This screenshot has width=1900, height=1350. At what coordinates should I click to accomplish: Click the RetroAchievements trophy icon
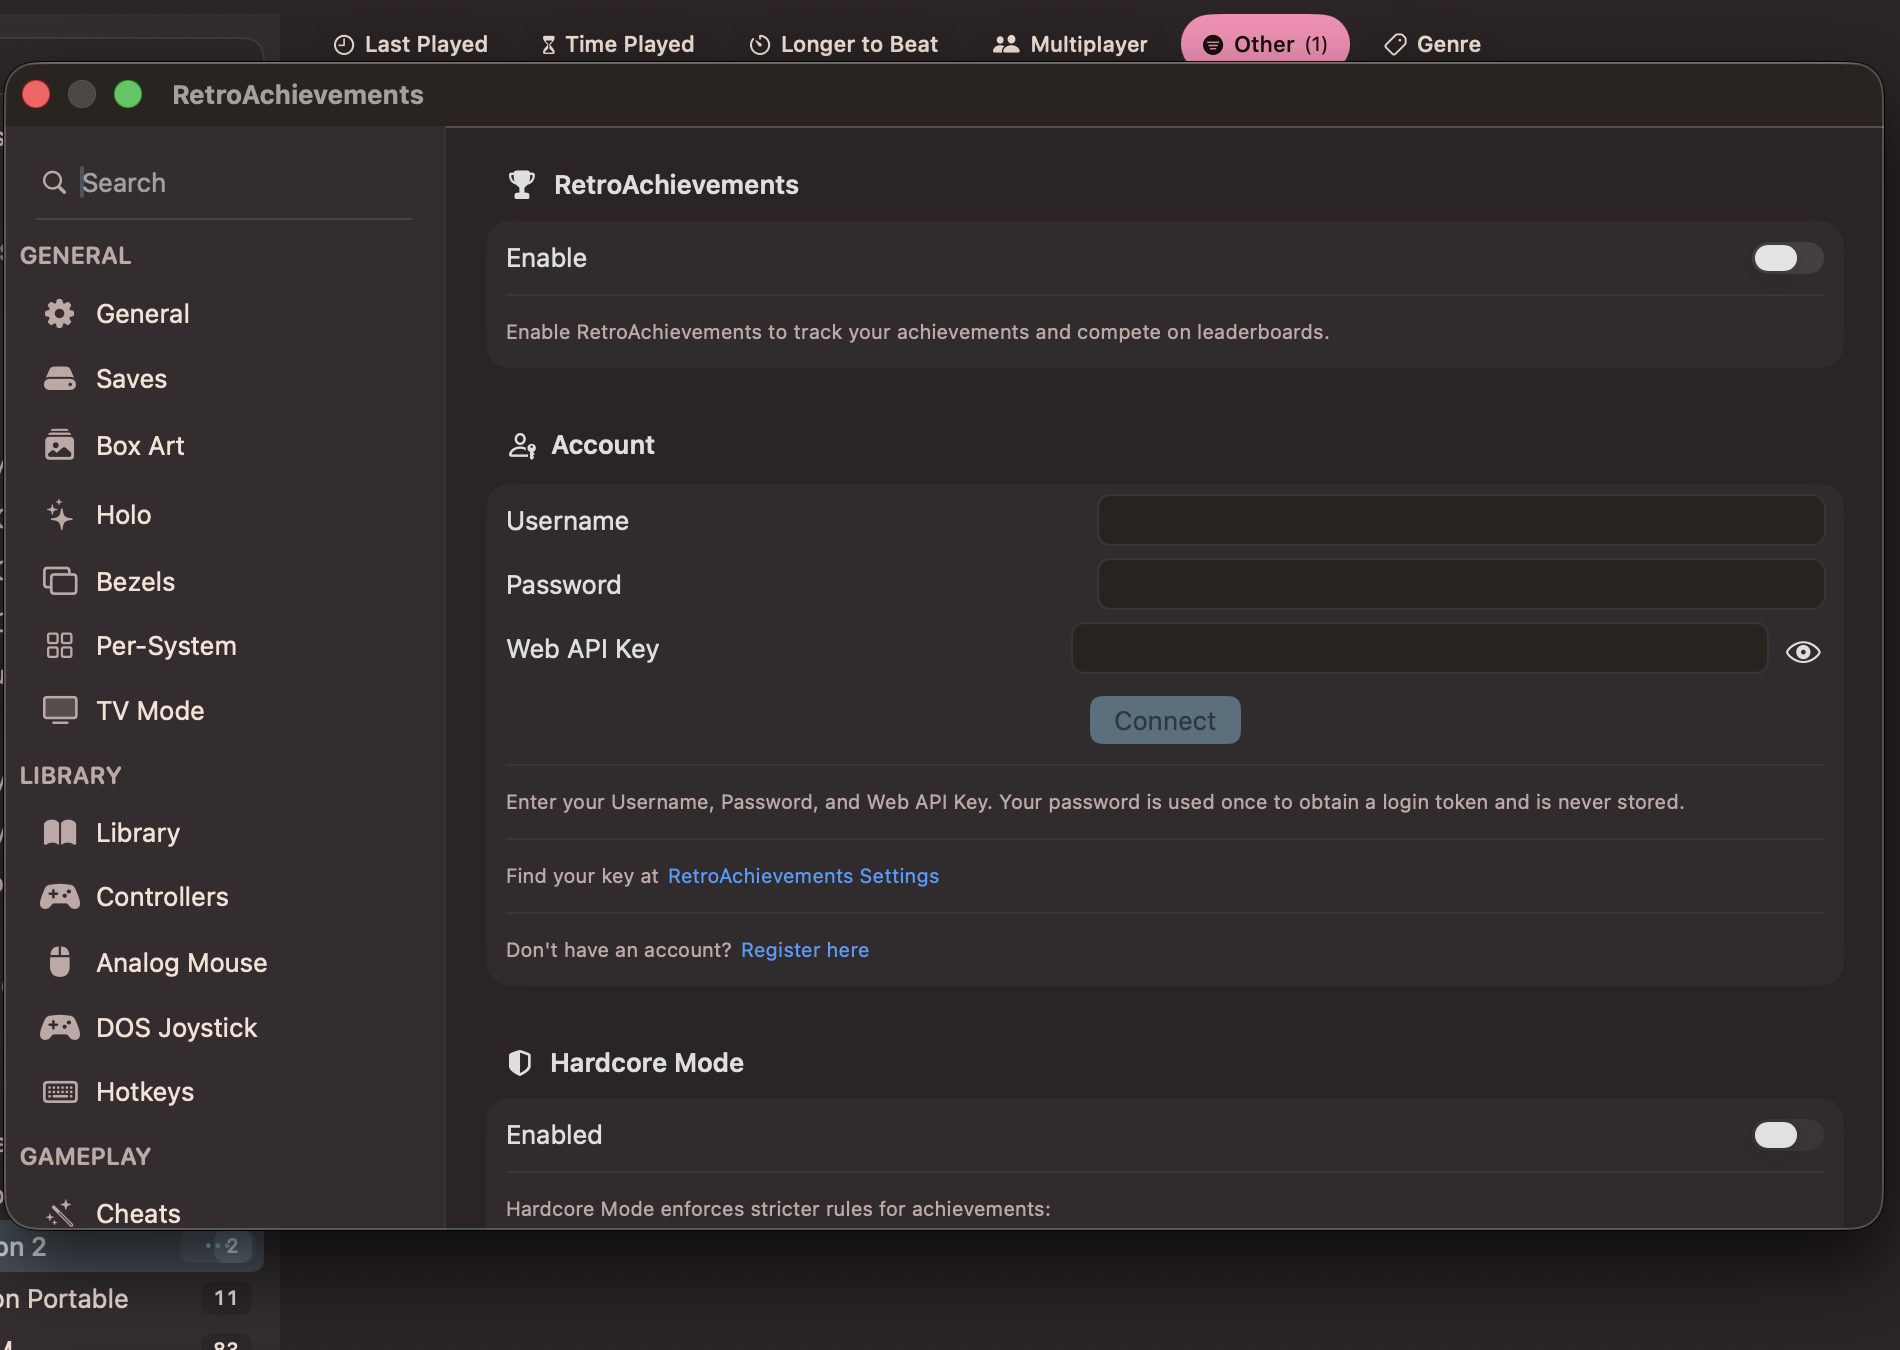[521, 185]
